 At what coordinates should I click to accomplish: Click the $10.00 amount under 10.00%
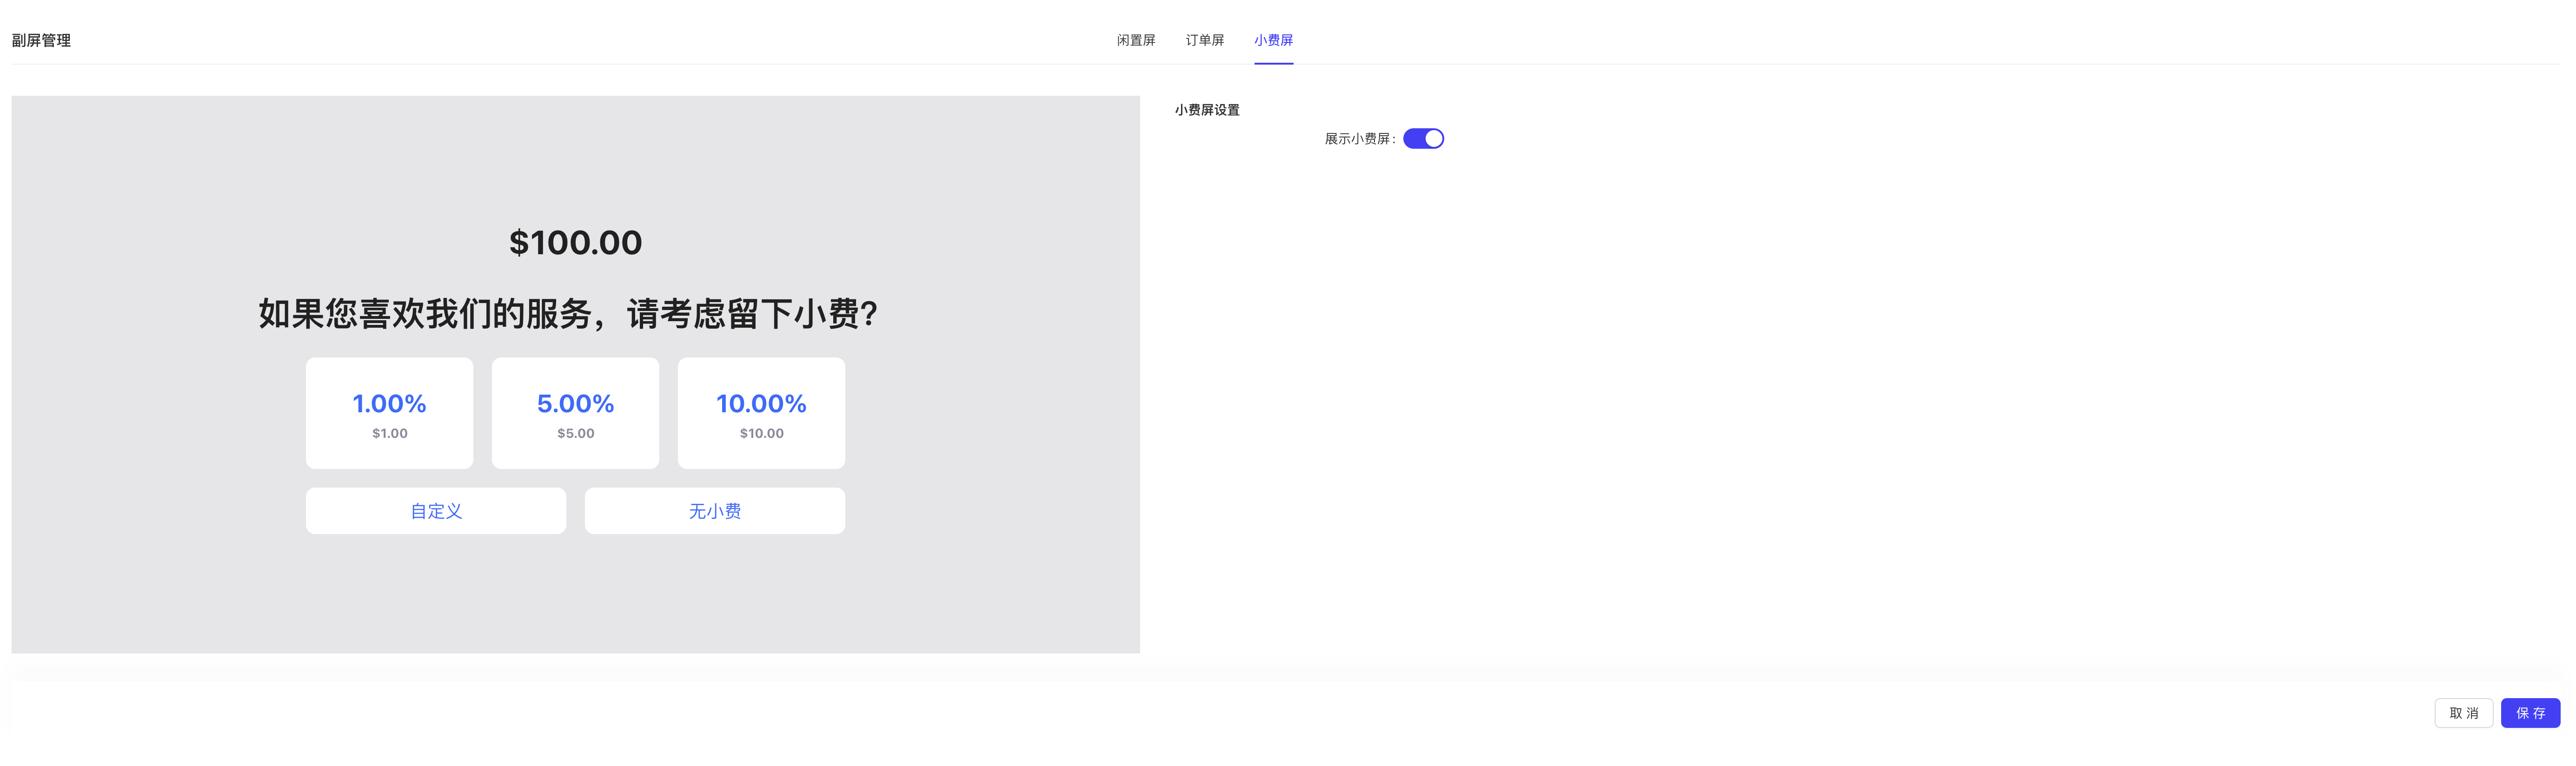click(x=761, y=433)
